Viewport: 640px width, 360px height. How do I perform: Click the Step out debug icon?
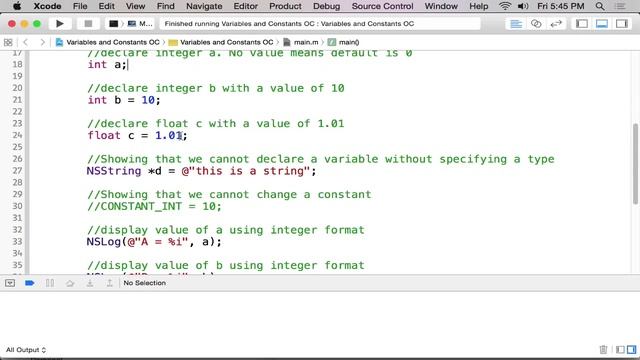(109, 283)
